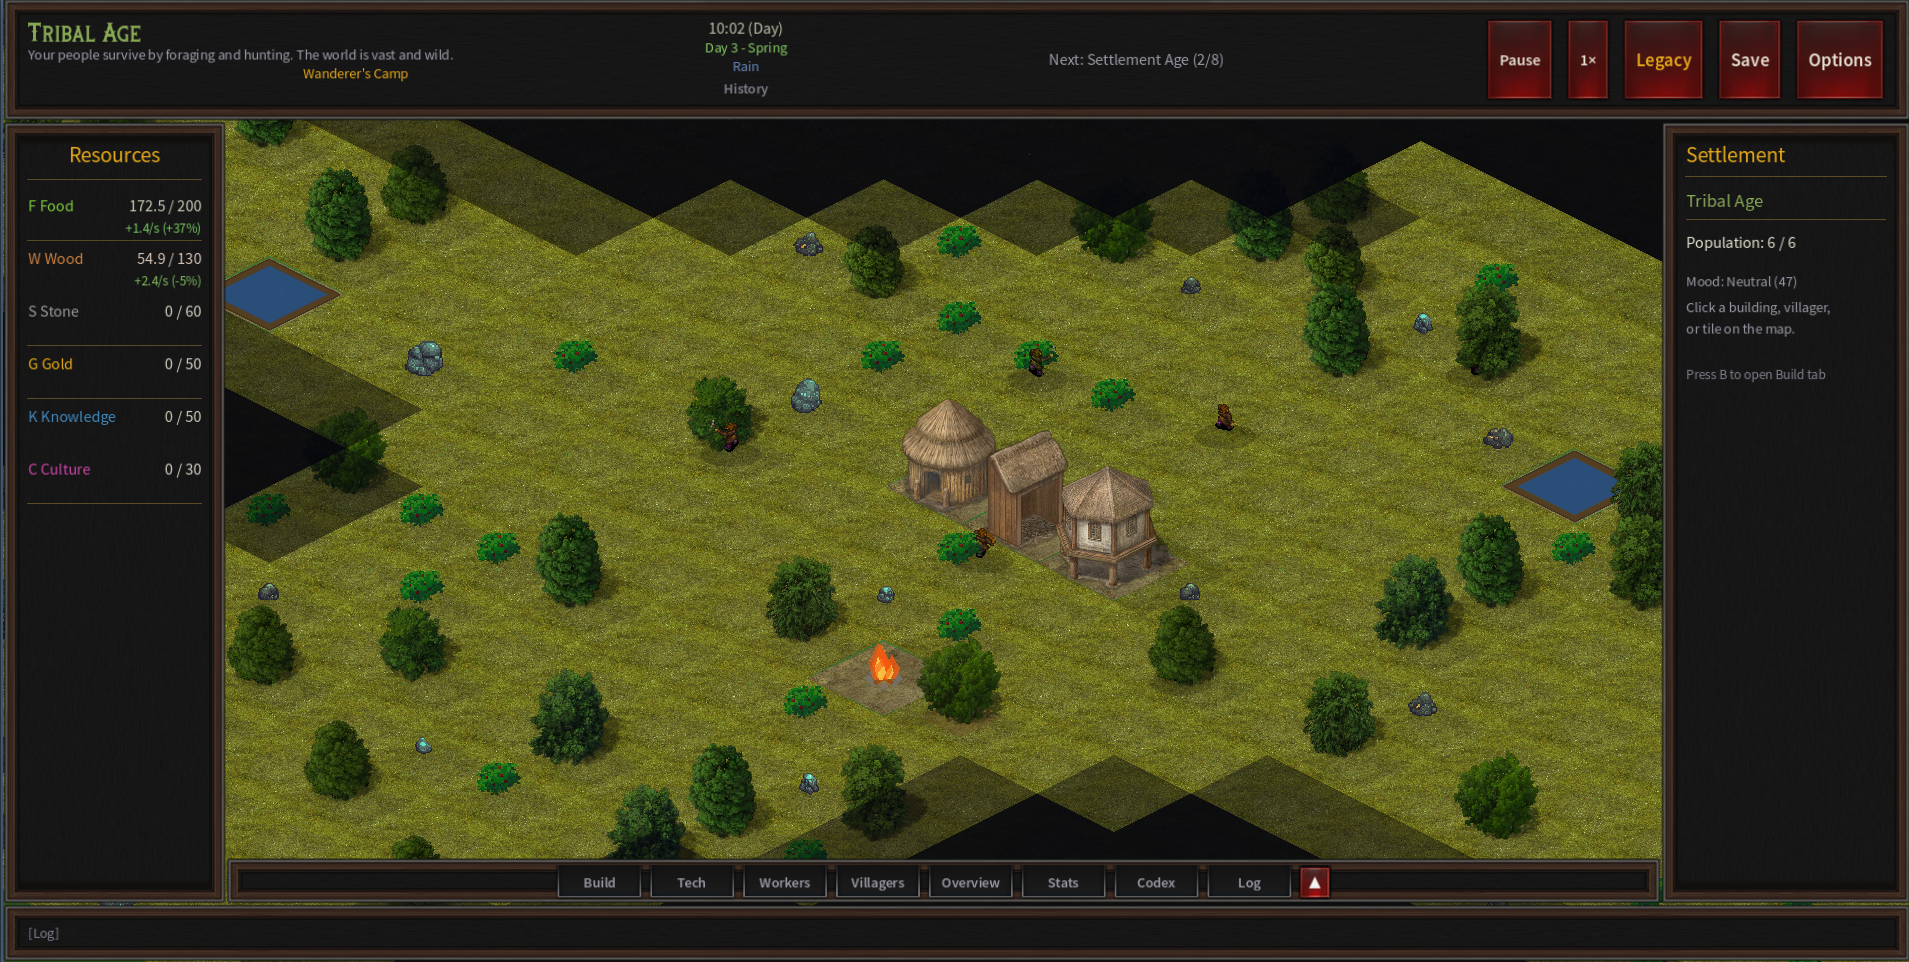Screen dimensions: 1909x962
Task: Open the Workers tab
Action: (x=784, y=882)
